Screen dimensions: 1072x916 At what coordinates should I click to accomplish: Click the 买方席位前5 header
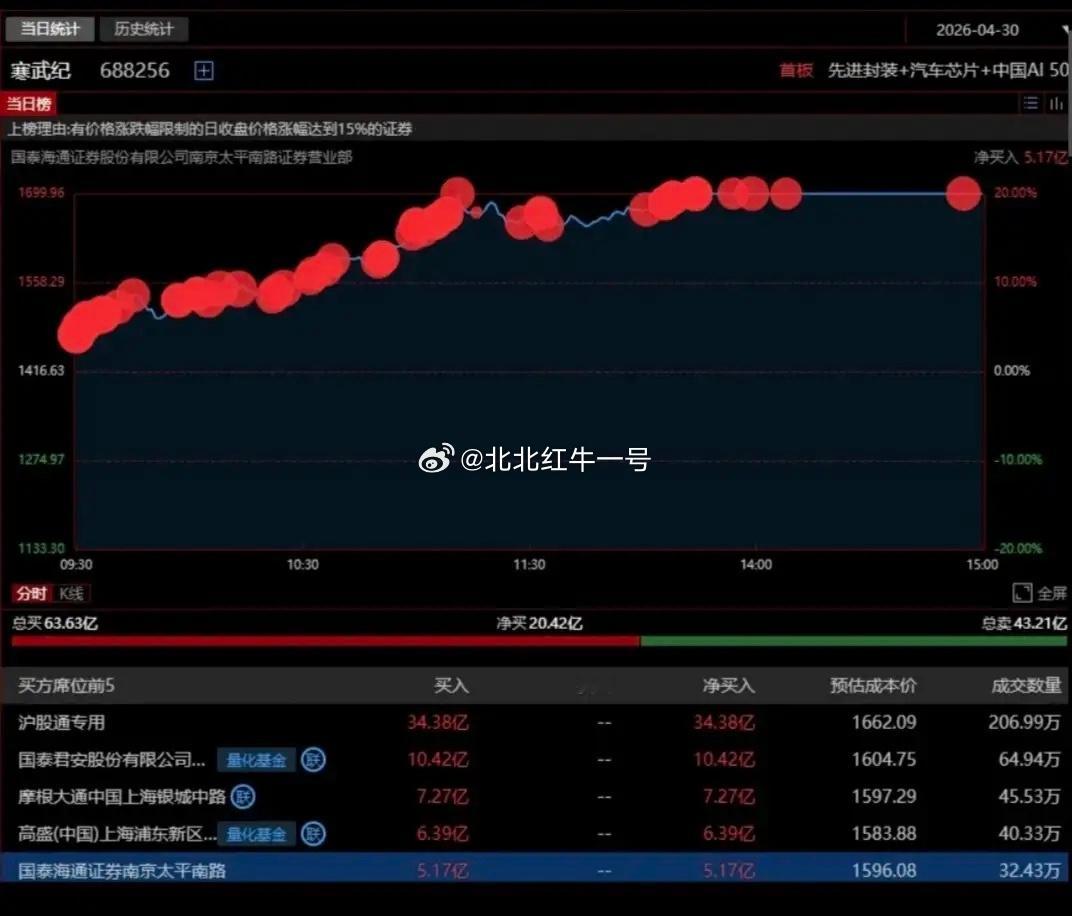click(66, 686)
